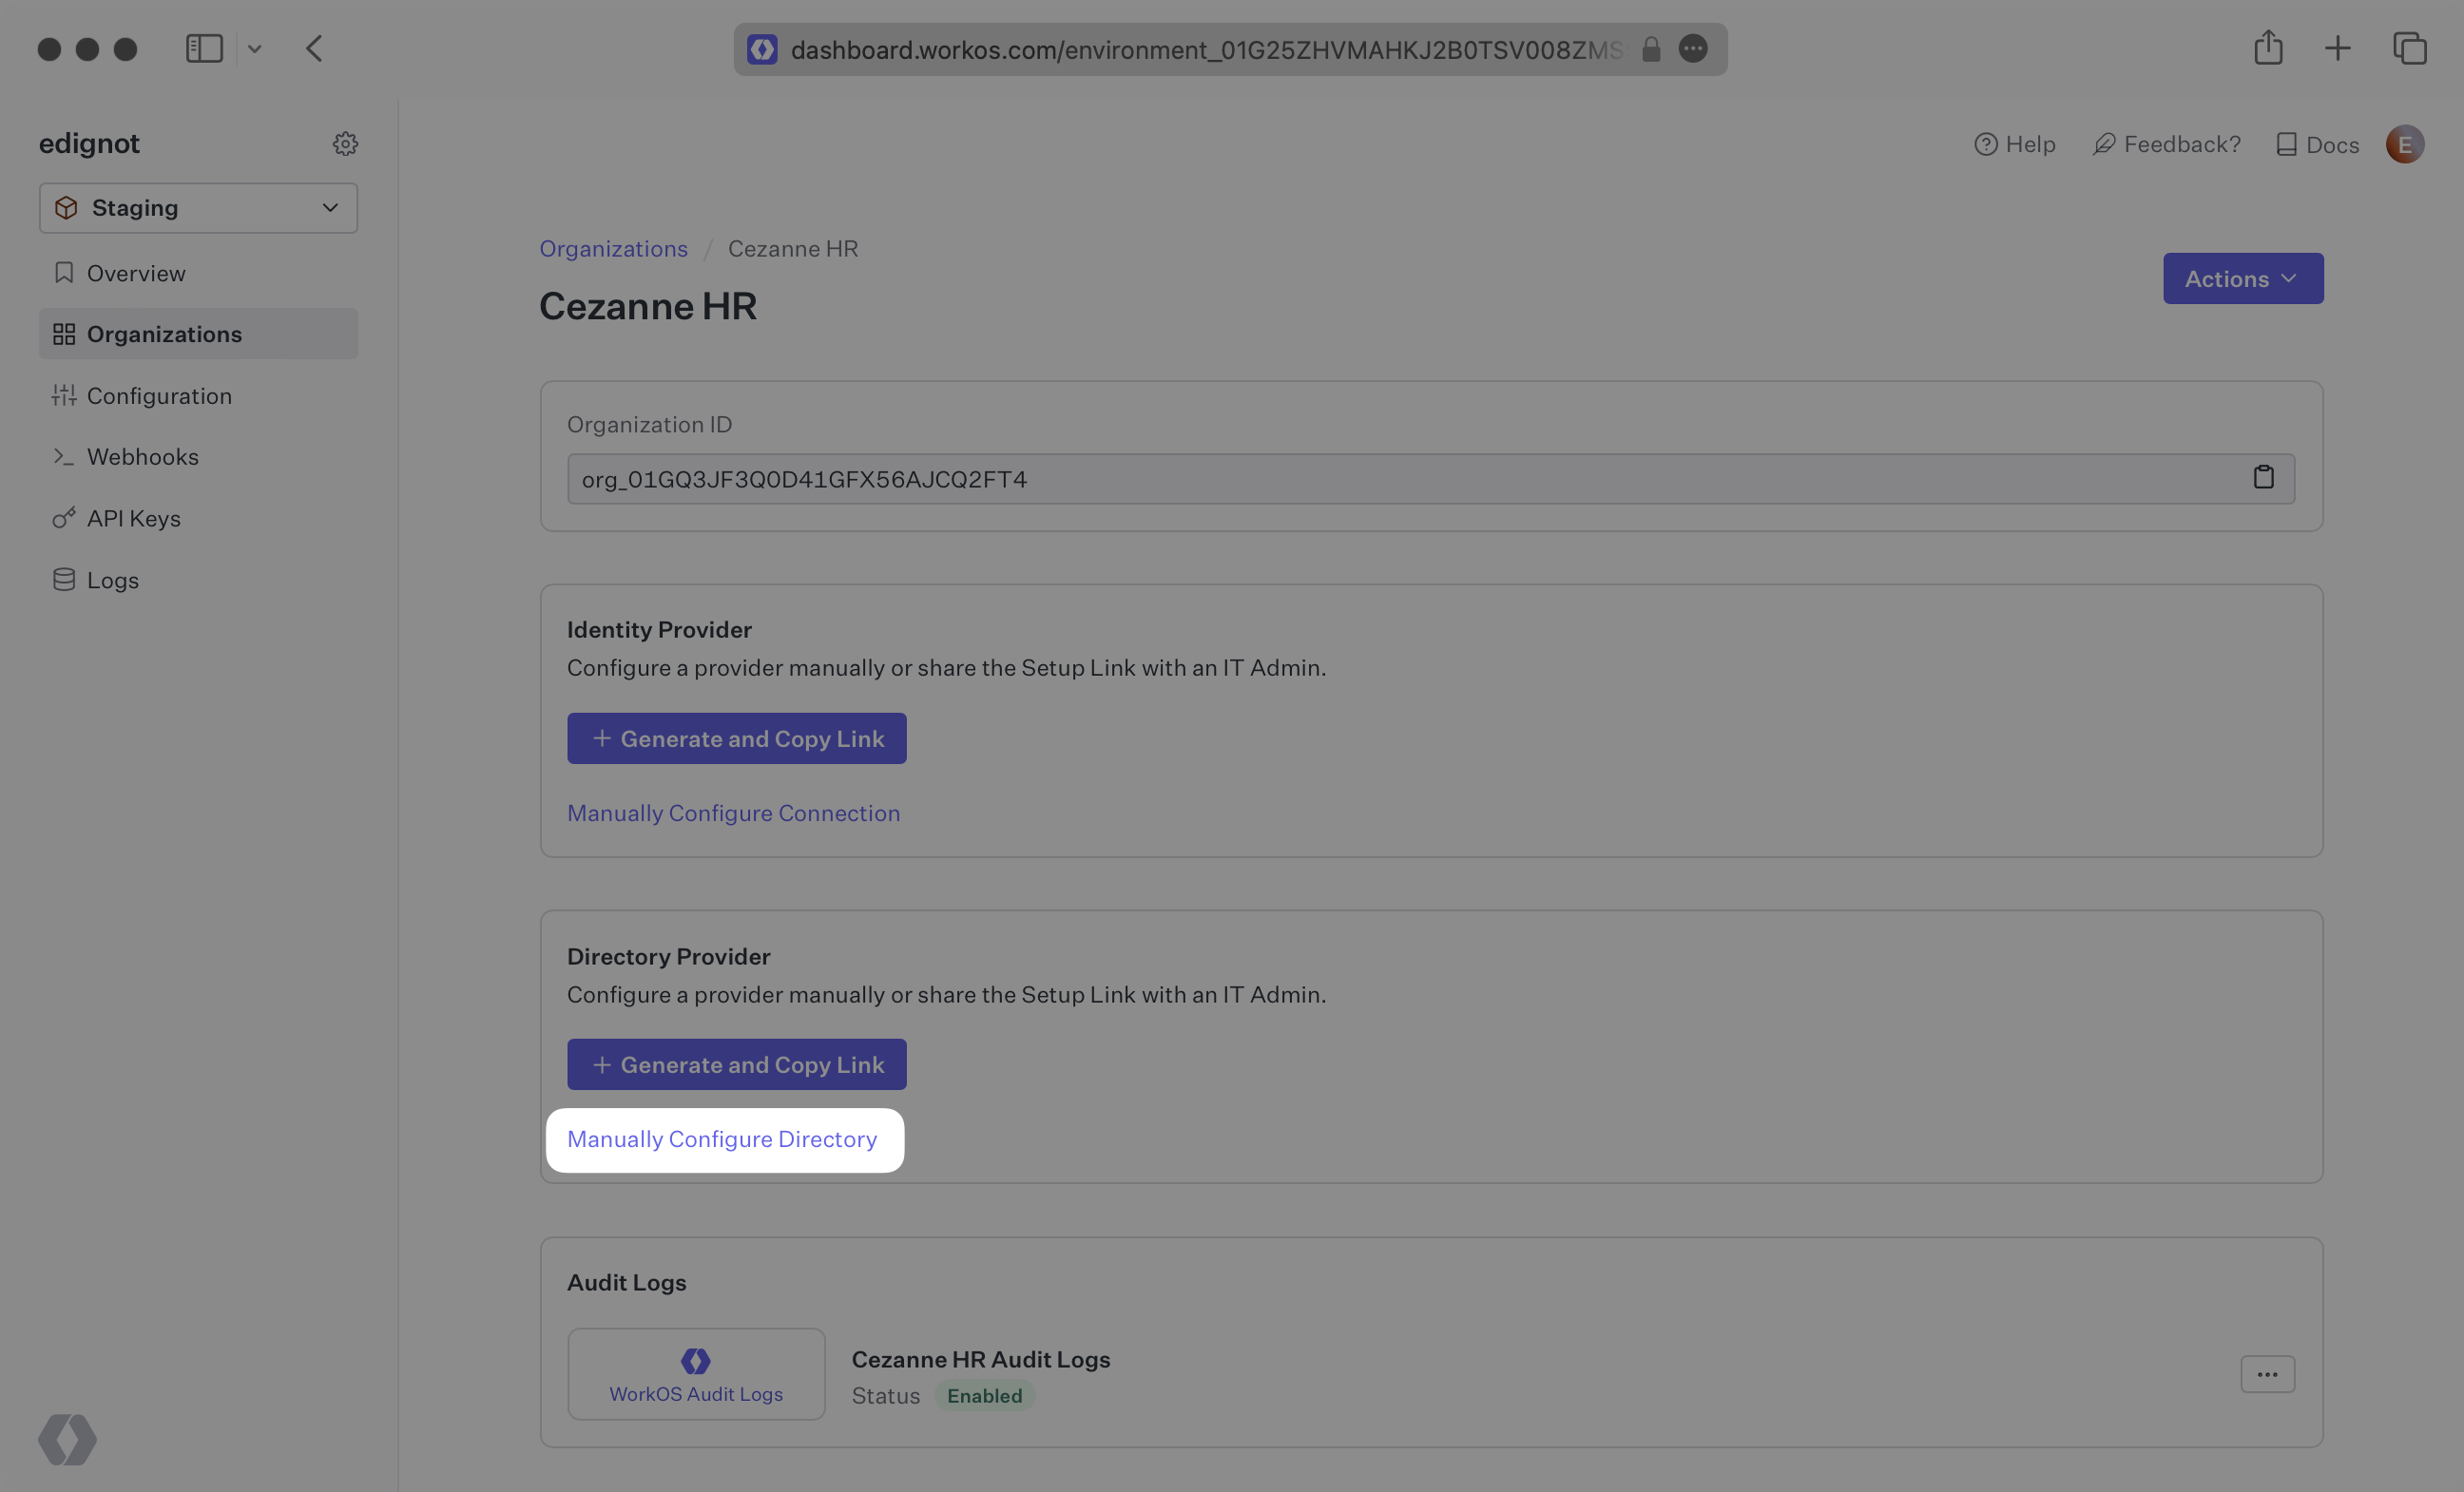Select Overview in the sidebar
2464x1492 pixels.
coord(135,272)
